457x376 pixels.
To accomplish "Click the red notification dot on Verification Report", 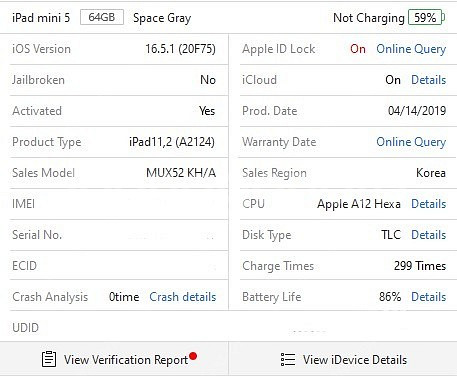I will 193,356.
